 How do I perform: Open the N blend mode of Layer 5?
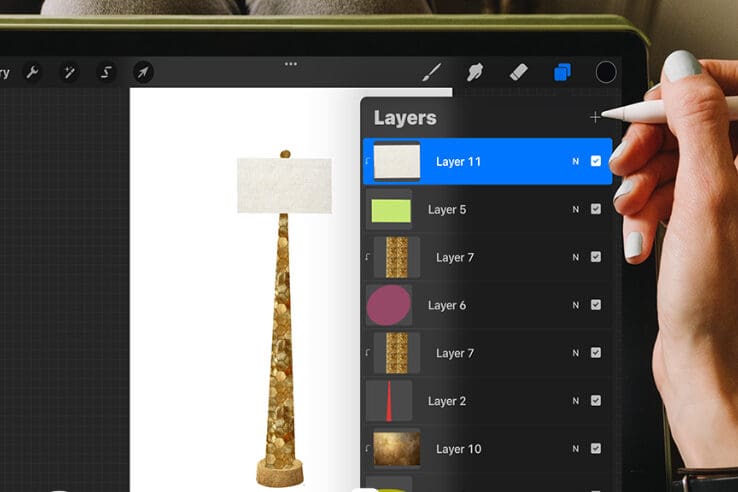tap(576, 210)
